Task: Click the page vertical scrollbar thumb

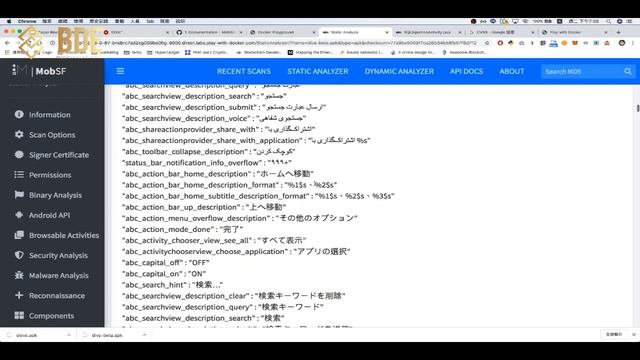Action: [x=638, y=108]
